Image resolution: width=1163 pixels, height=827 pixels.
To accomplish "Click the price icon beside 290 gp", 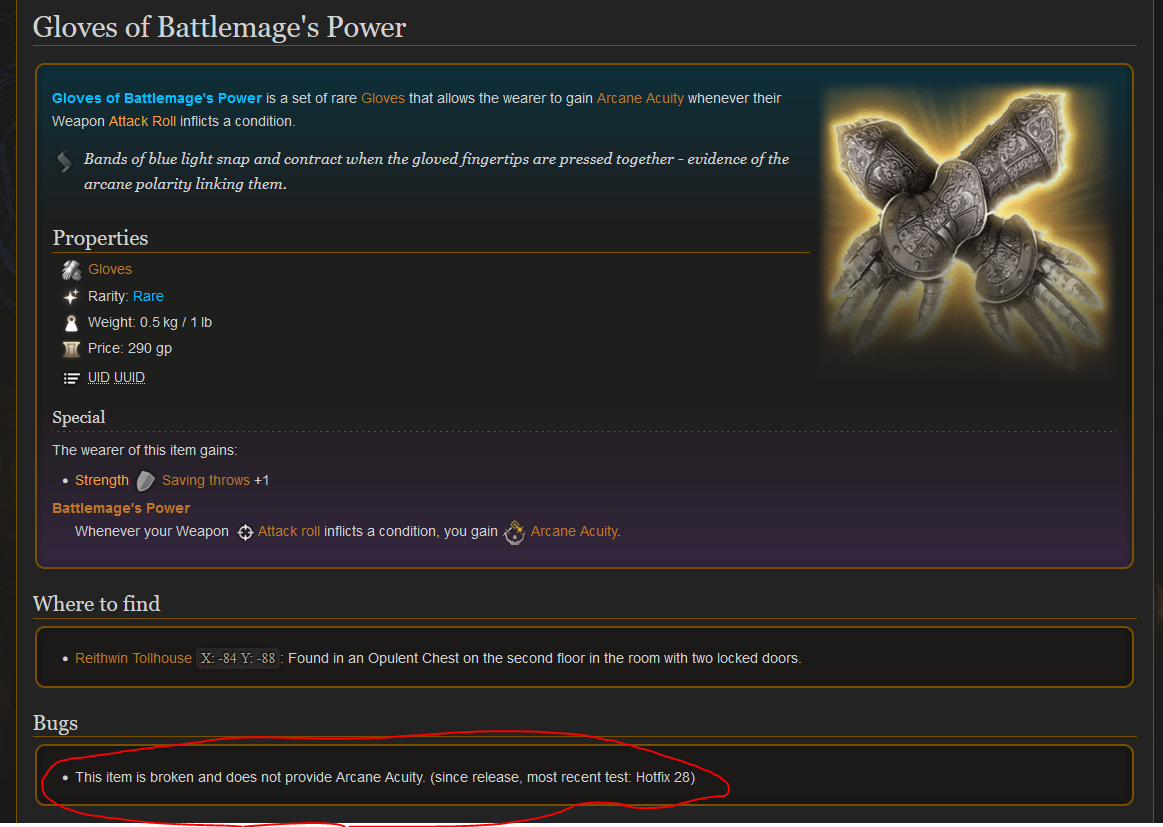I will click(71, 349).
